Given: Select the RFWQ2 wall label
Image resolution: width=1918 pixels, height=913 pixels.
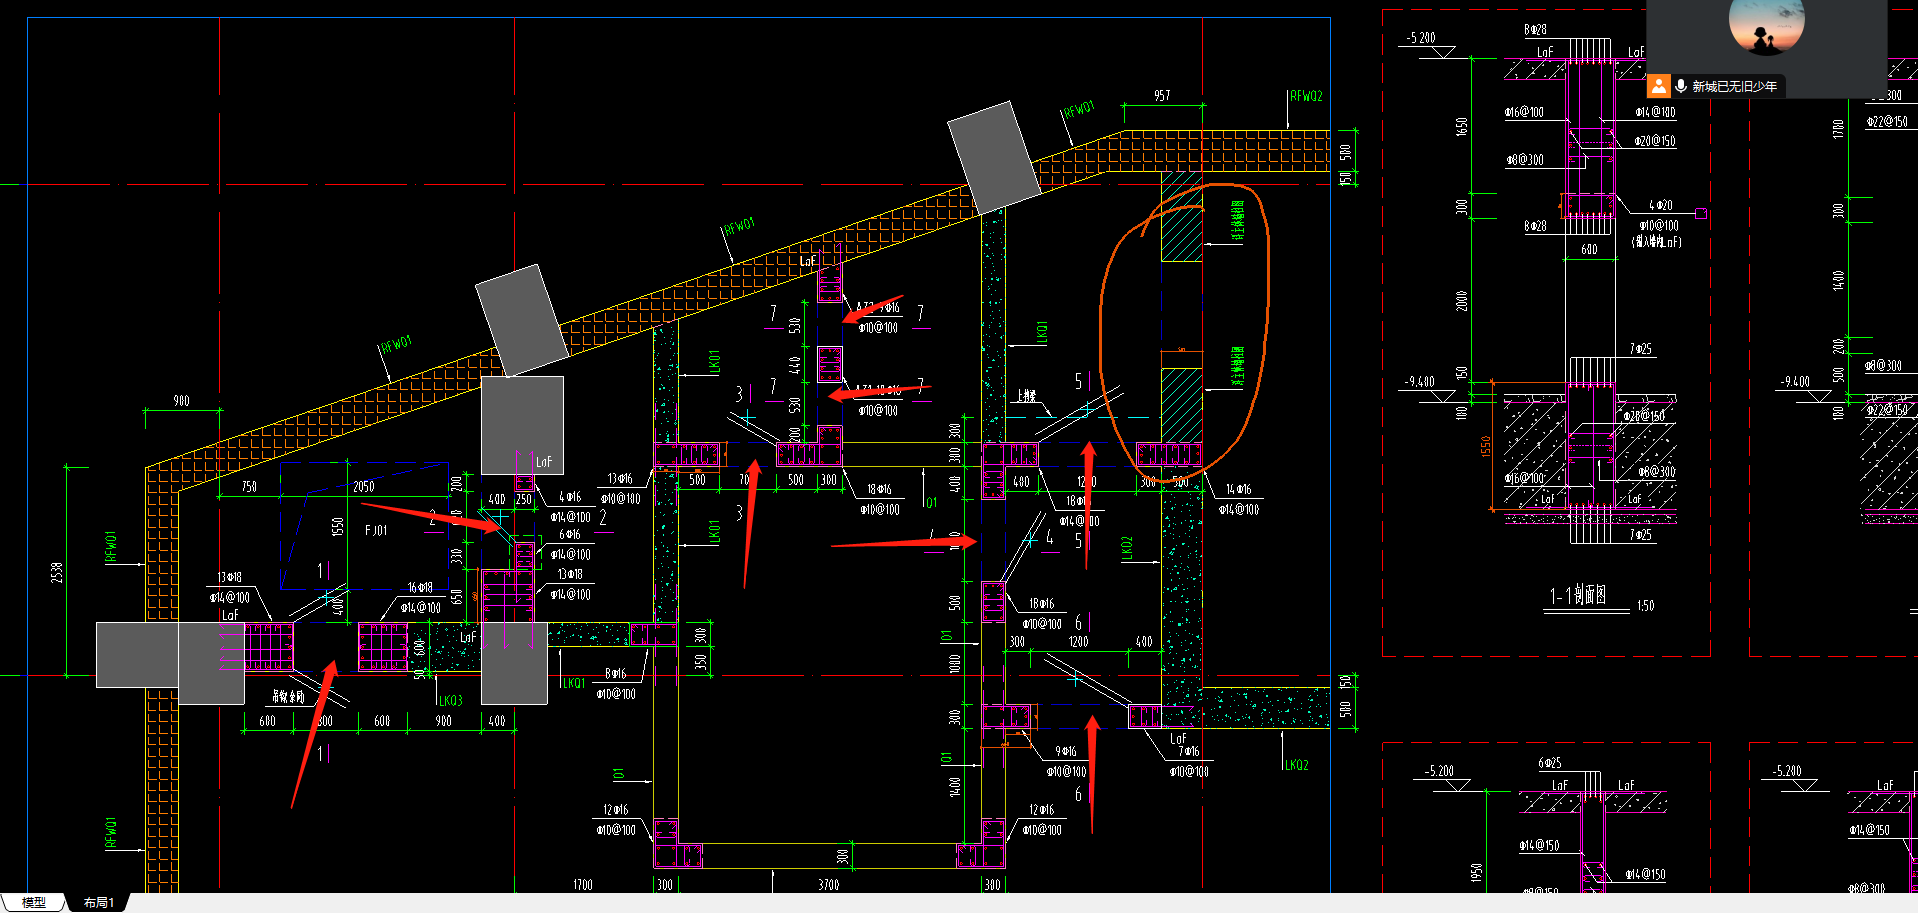Looking at the screenshot, I should coord(1306,96).
